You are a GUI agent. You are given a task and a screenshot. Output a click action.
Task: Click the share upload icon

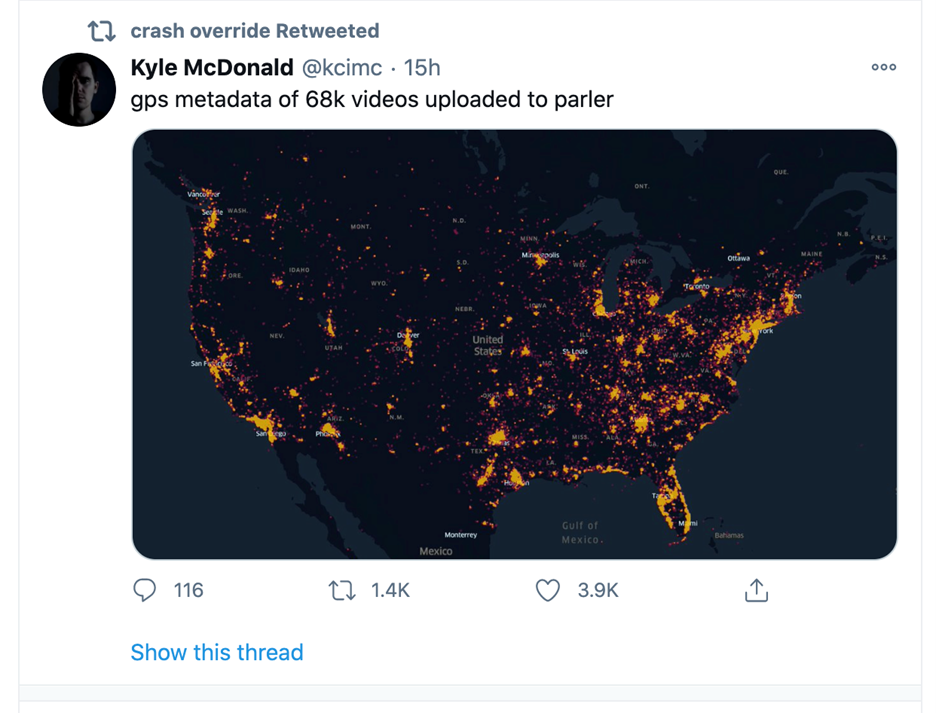[756, 591]
